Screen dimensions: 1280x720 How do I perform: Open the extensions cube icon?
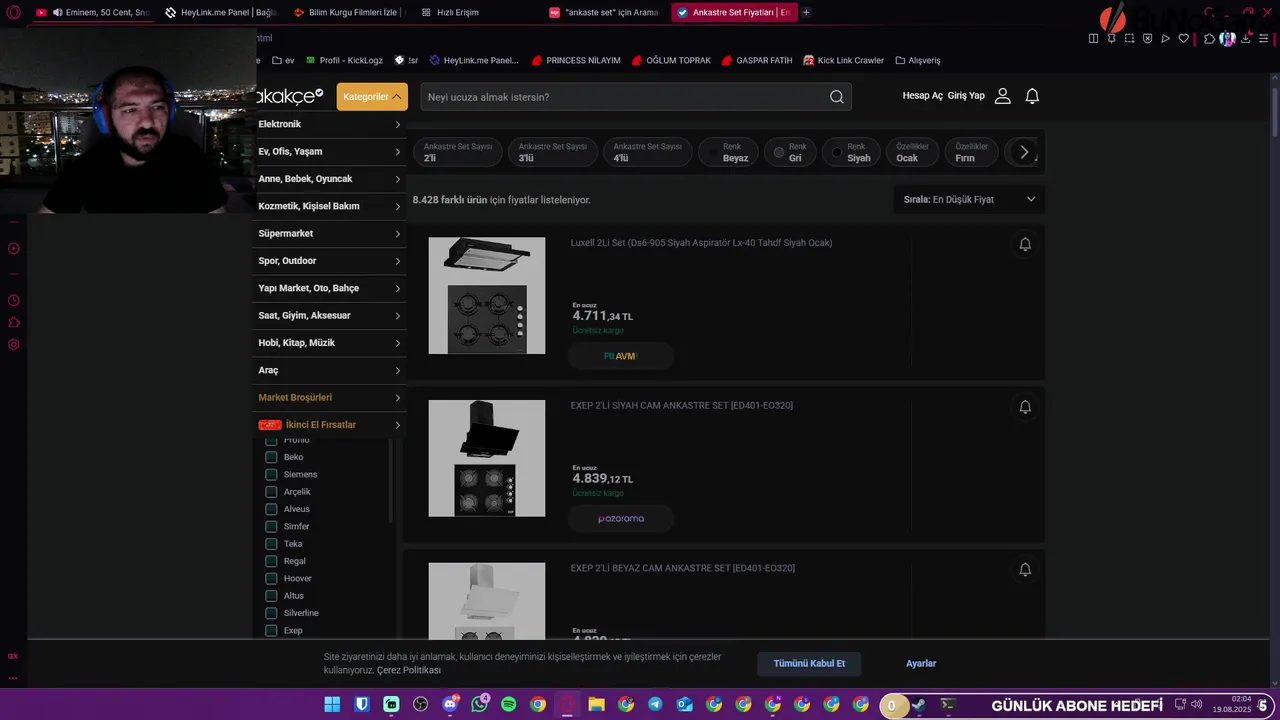point(1209,38)
